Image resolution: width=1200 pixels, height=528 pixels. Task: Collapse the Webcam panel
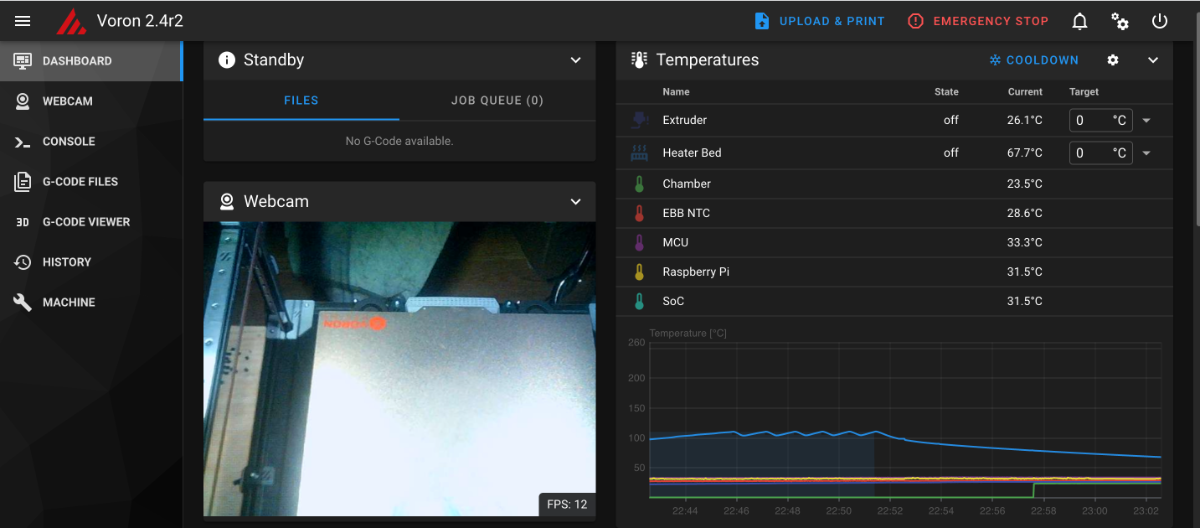[x=576, y=201]
